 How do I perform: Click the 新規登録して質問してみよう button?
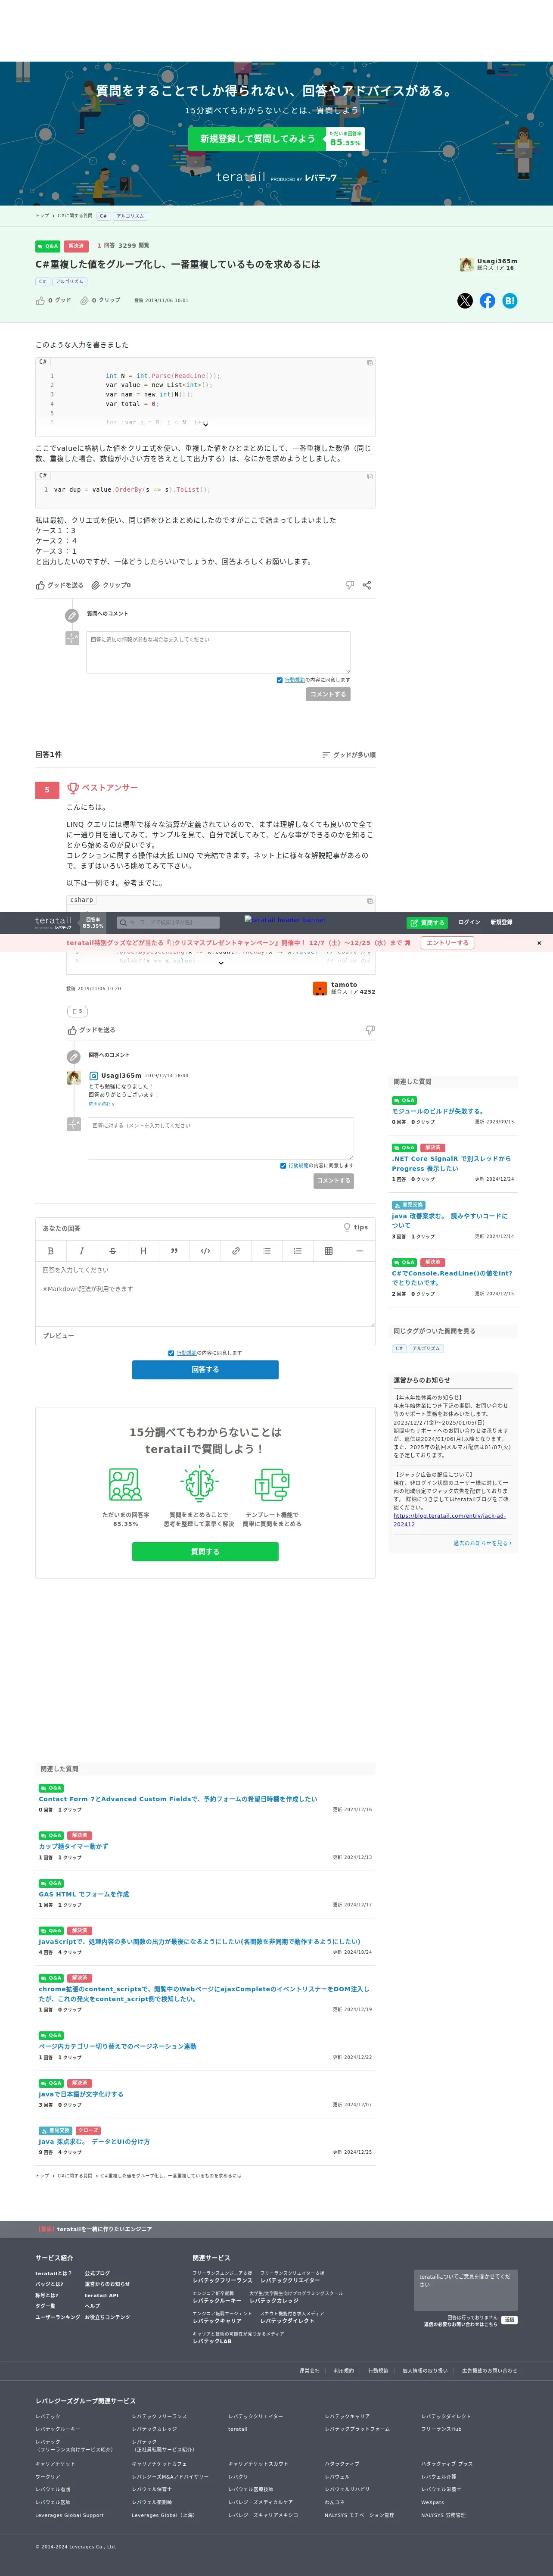tap(257, 139)
